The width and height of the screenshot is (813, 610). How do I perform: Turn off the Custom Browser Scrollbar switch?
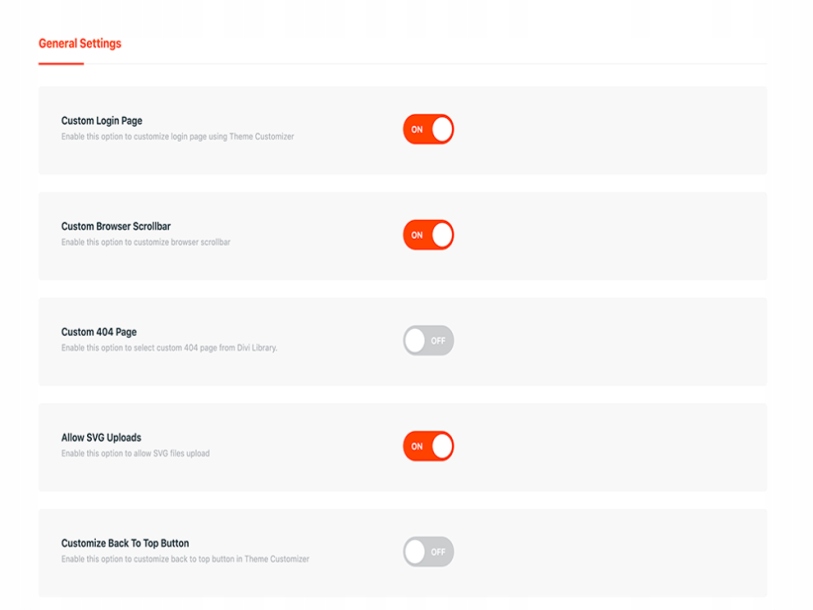(x=428, y=235)
